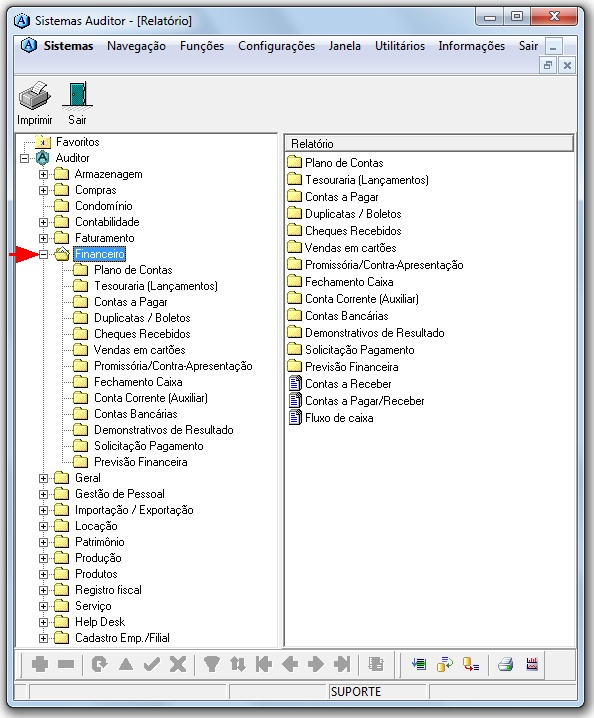This screenshot has width=594, height=718.
Task: Click the checkmark confirm icon in bottom toolbar
Action: coord(152,664)
